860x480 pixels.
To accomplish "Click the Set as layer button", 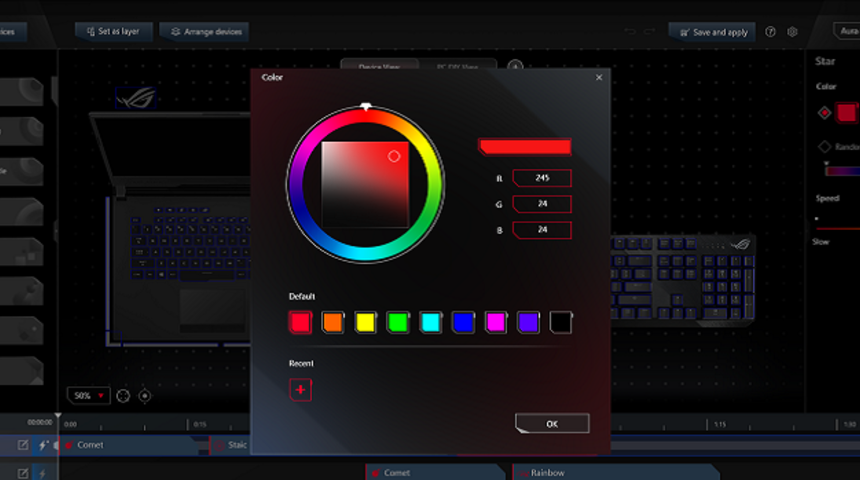I will tap(113, 32).
